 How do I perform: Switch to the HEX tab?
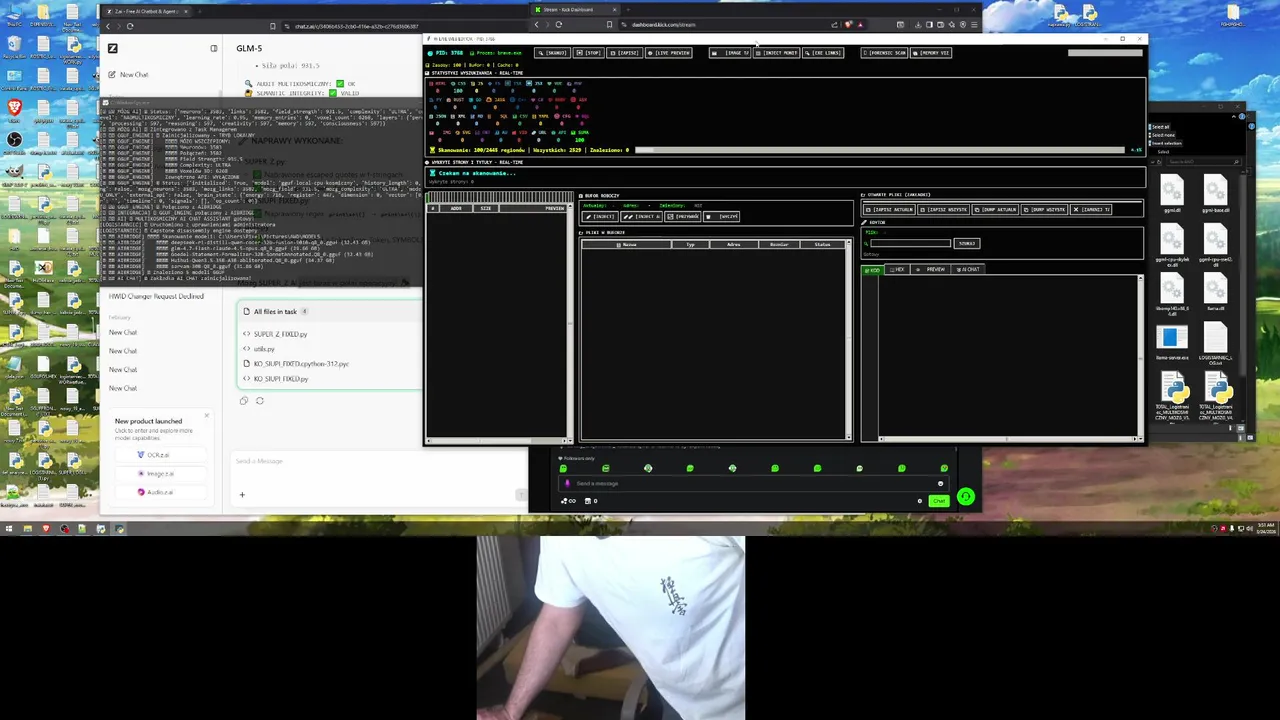(x=897, y=270)
